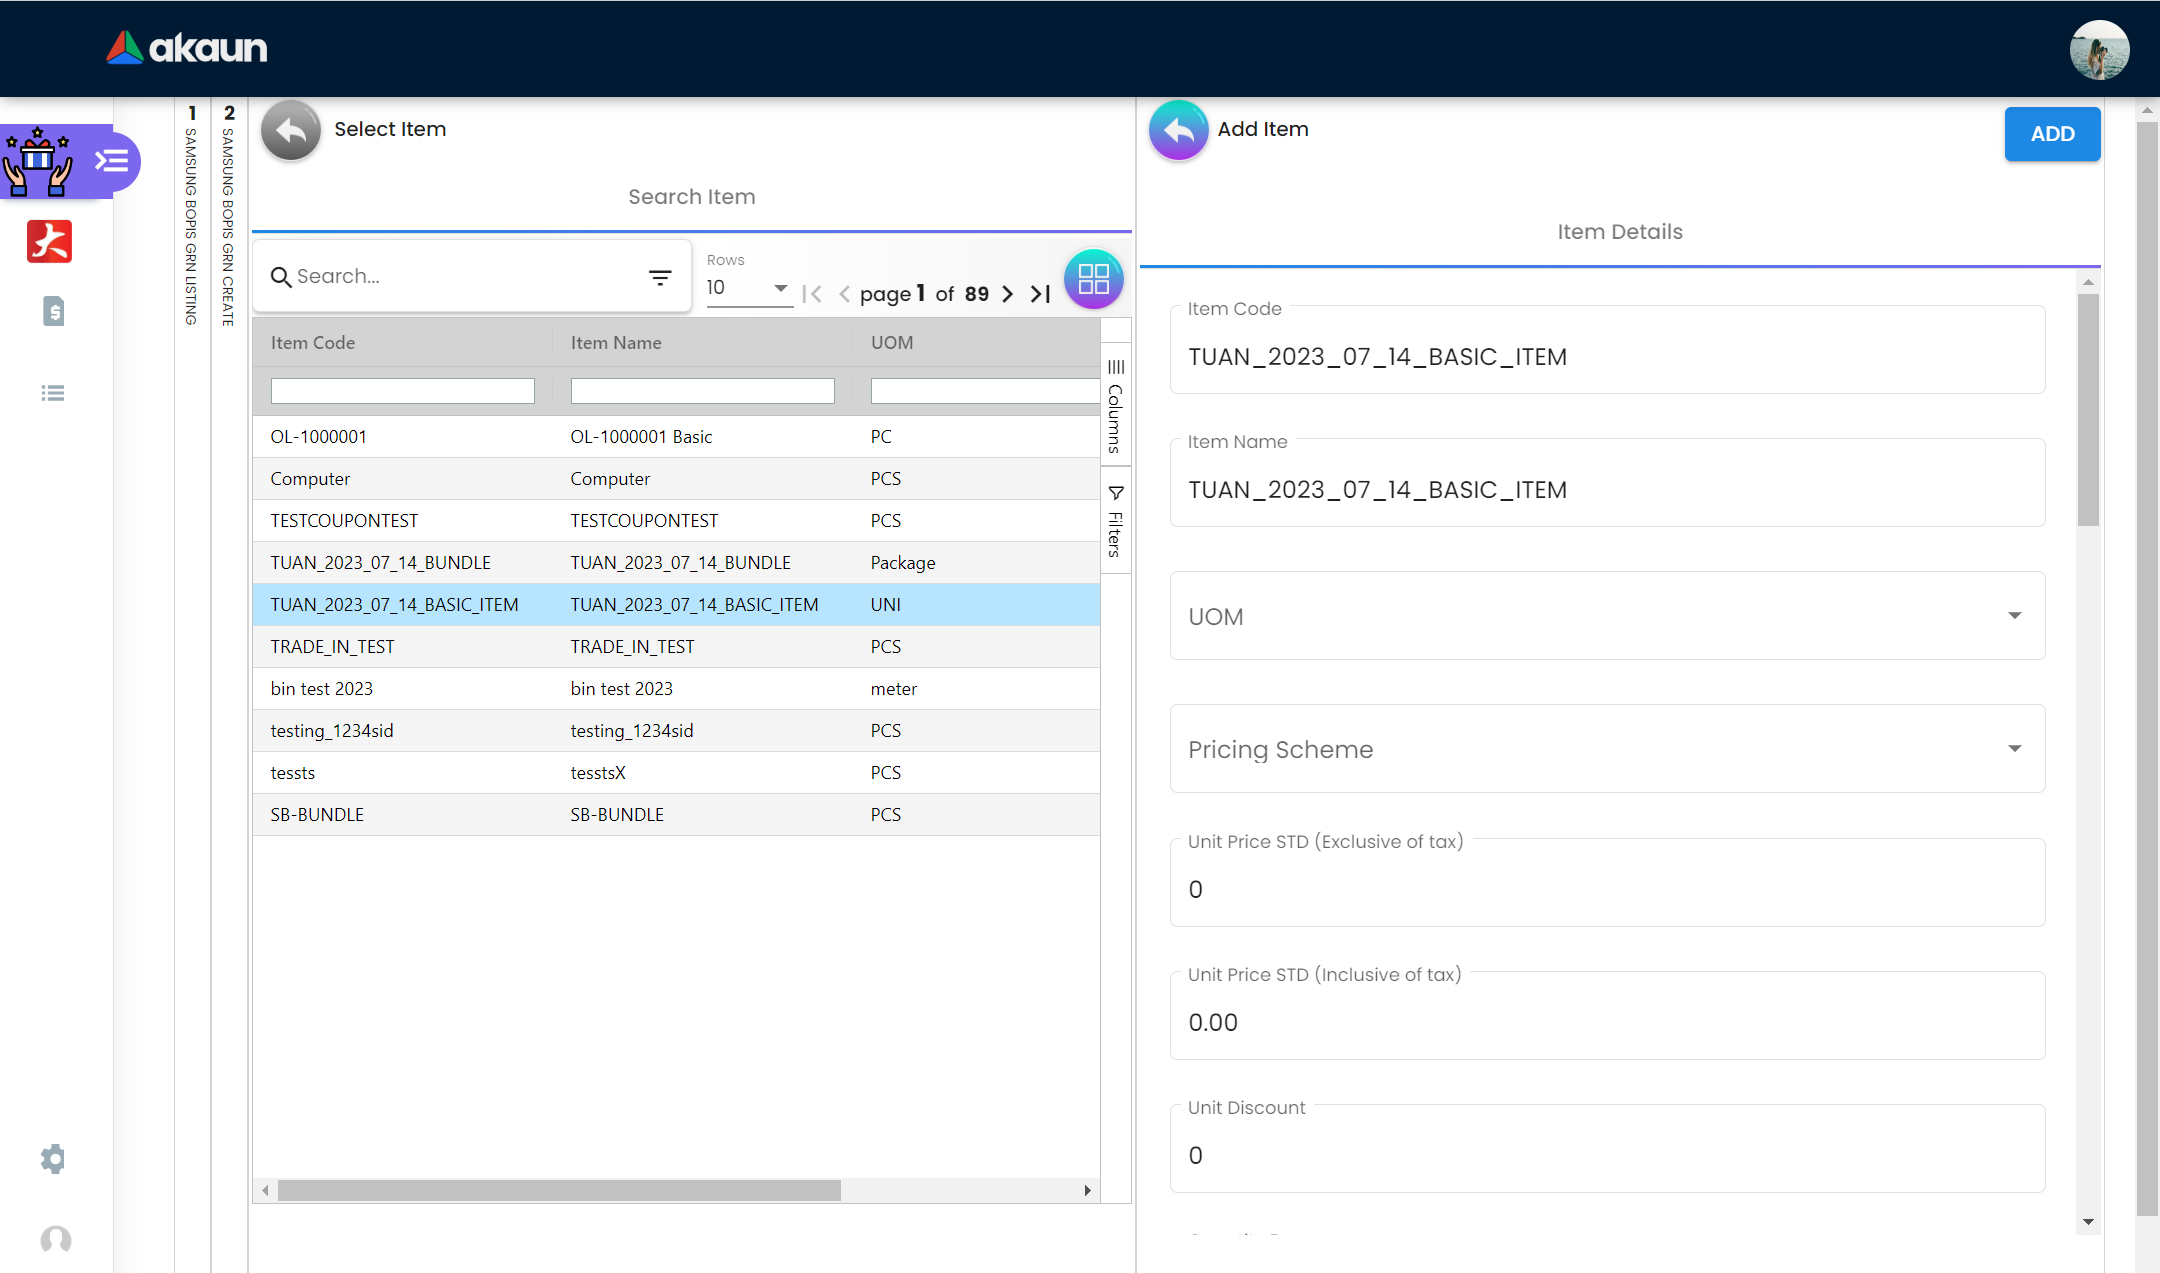Expand the purple sidebar menu toggle
Screen dimensions: 2160x1273
coord(111,161)
